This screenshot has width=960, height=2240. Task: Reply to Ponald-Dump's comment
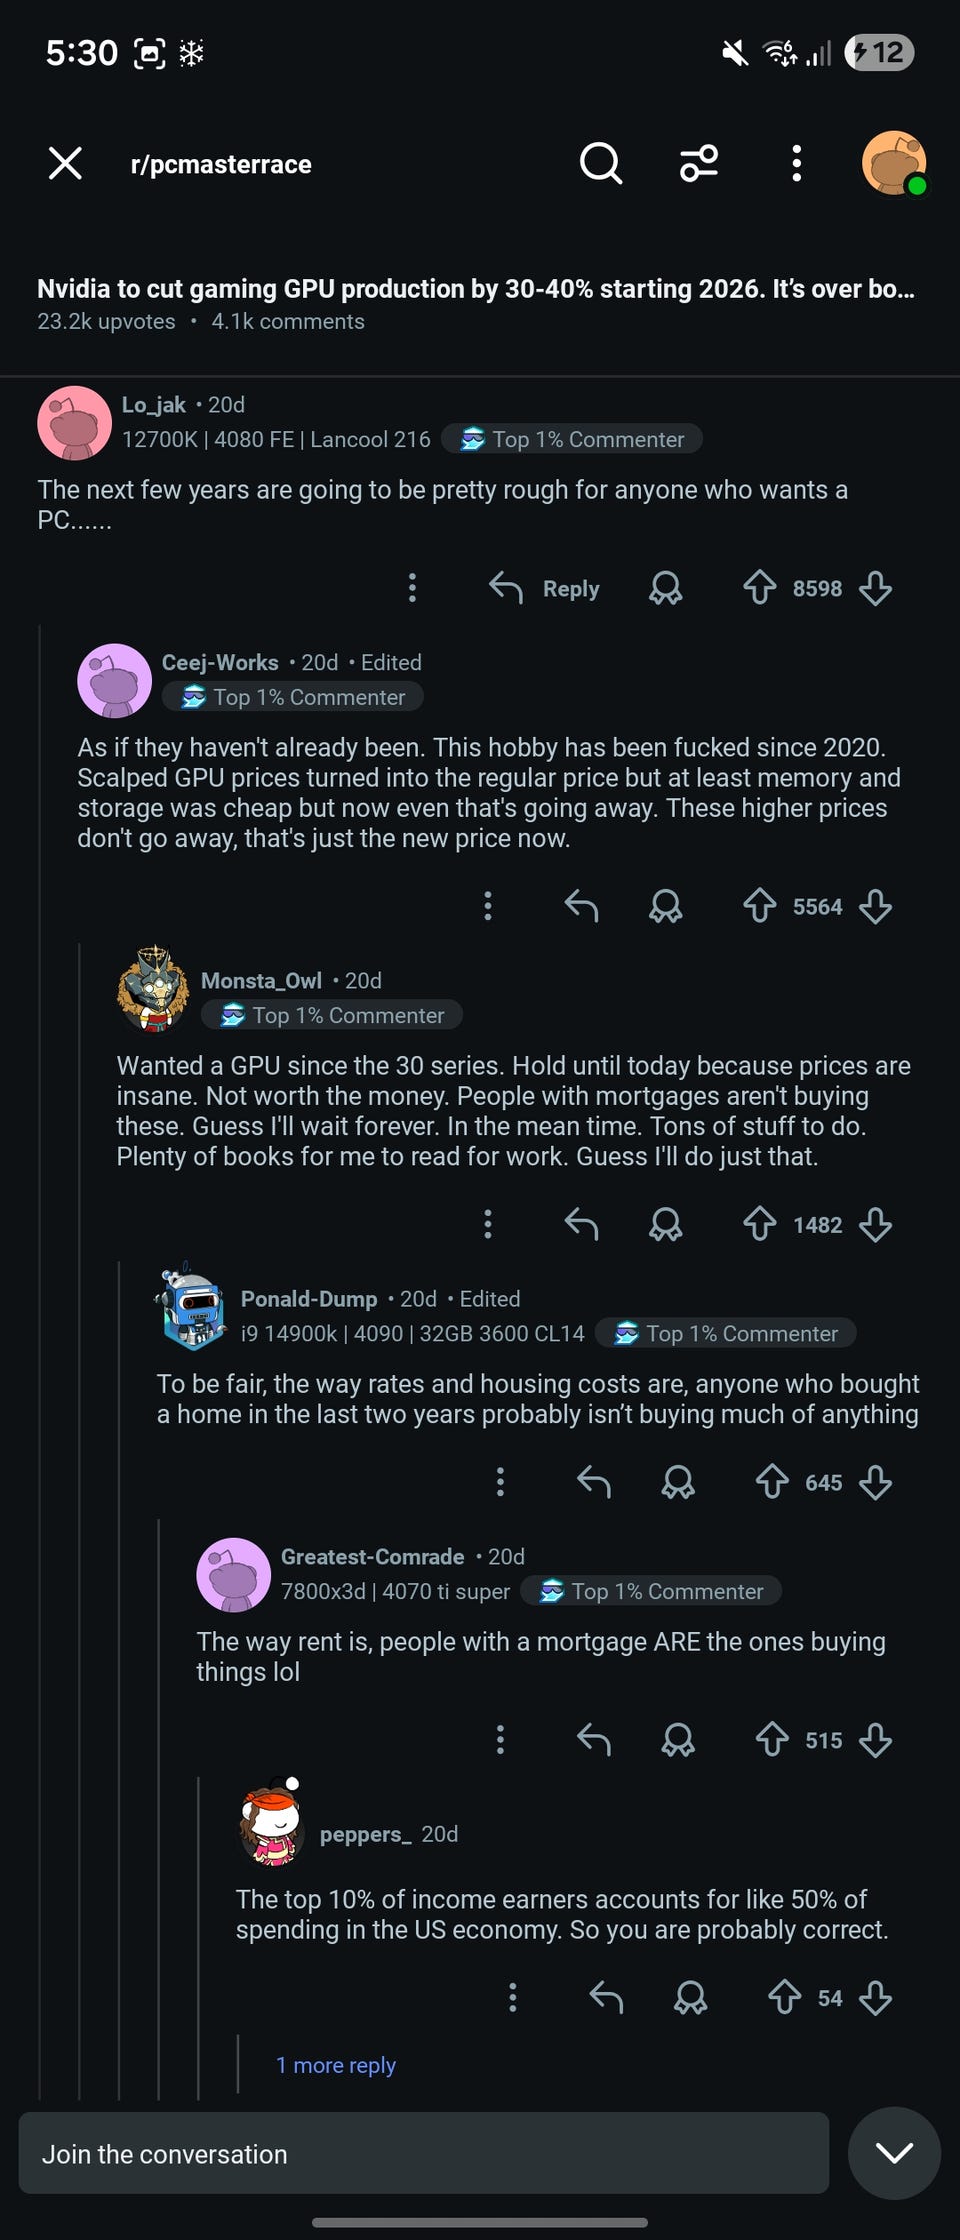(594, 1482)
